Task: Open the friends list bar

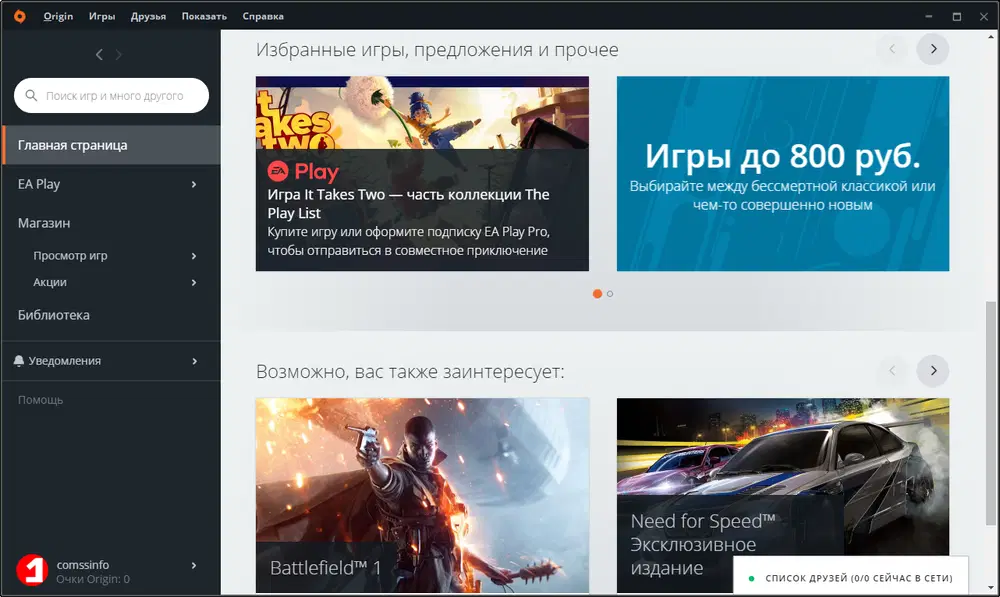Action: [851, 577]
